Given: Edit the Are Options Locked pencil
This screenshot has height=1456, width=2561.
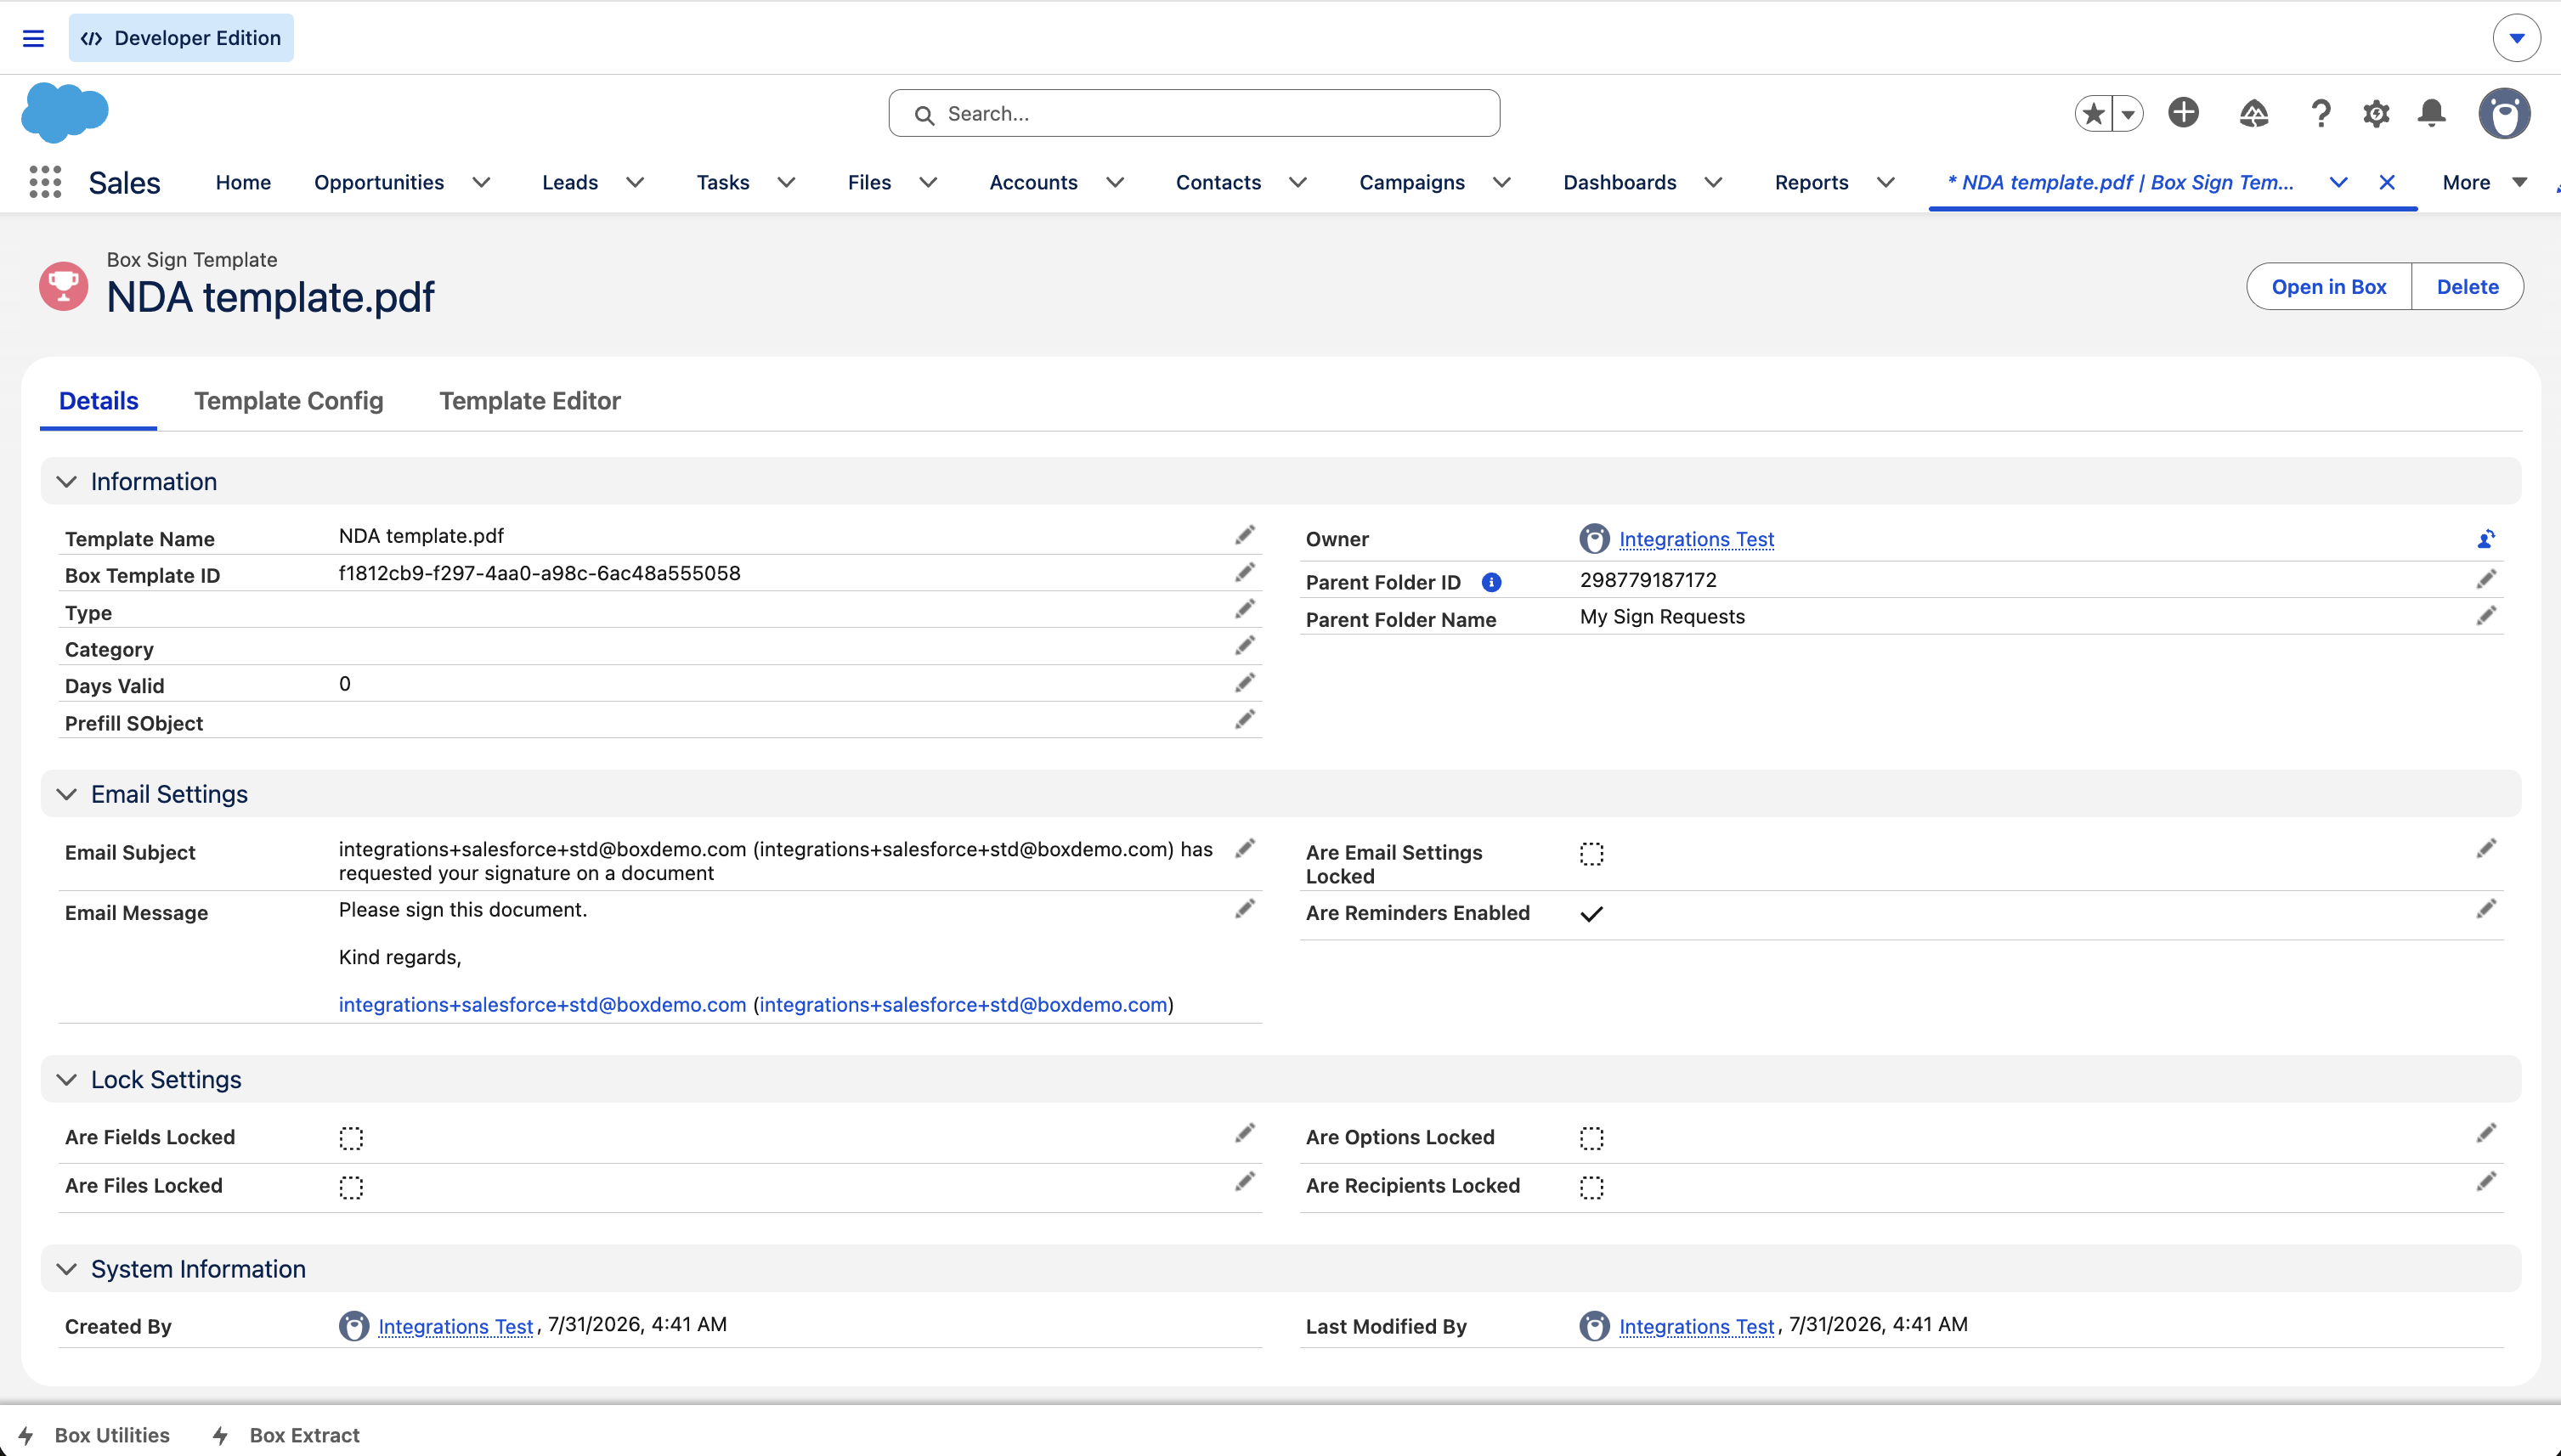Looking at the screenshot, I should pos(2486,1133).
